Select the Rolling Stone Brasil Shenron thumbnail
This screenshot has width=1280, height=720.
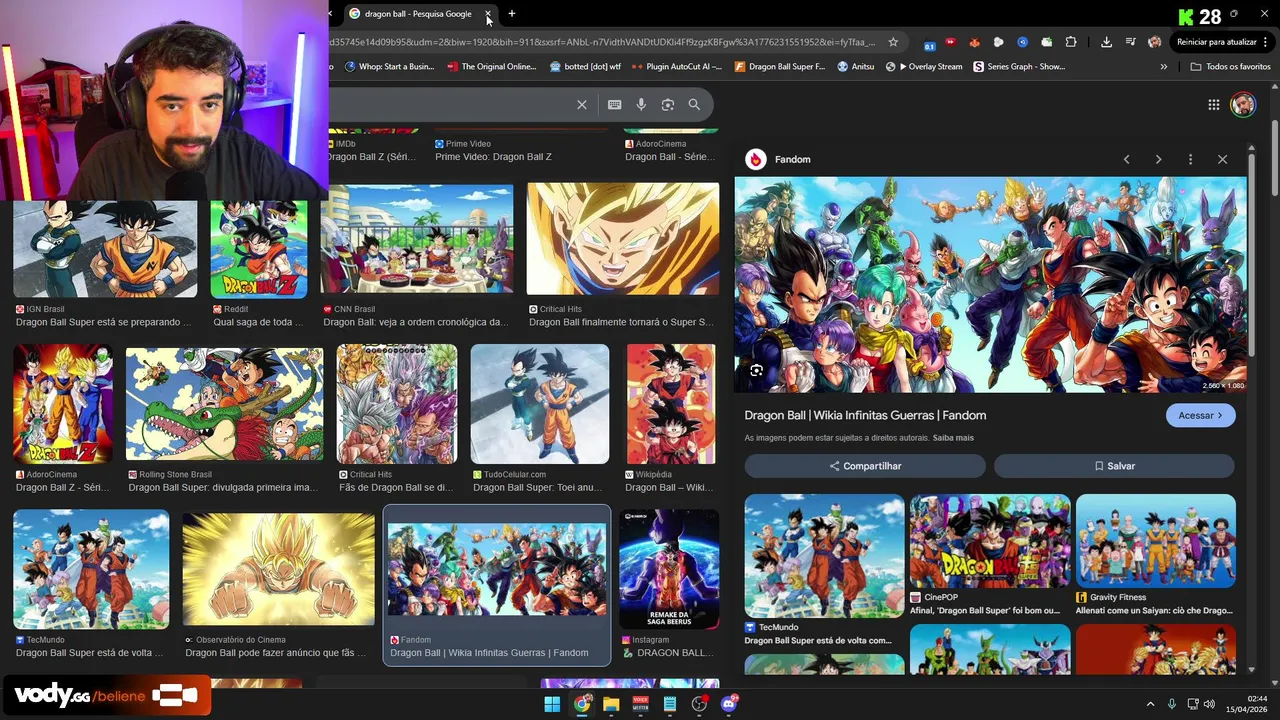pos(225,404)
